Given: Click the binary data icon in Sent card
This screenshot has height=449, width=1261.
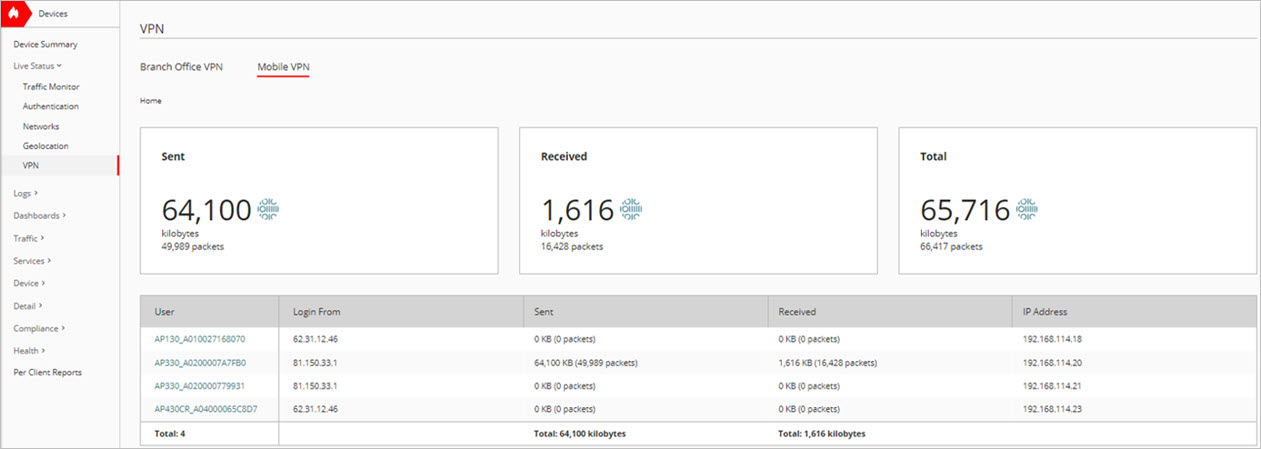Looking at the screenshot, I should point(269,209).
